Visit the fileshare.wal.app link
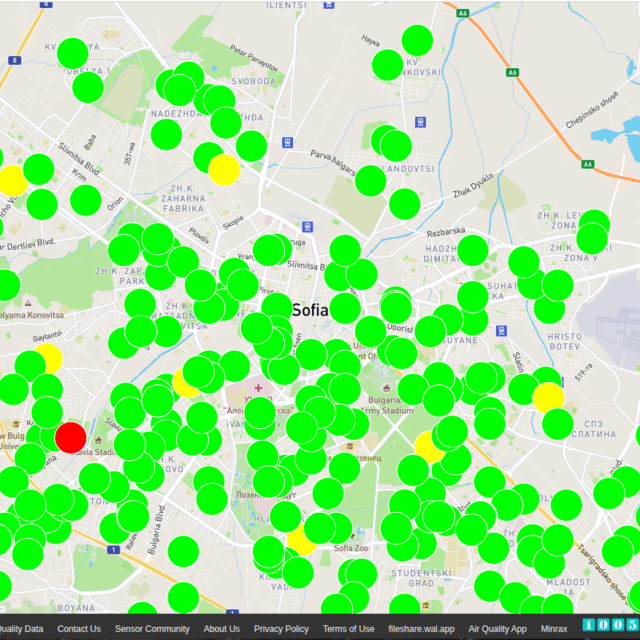640x640 pixels. [x=422, y=629]
